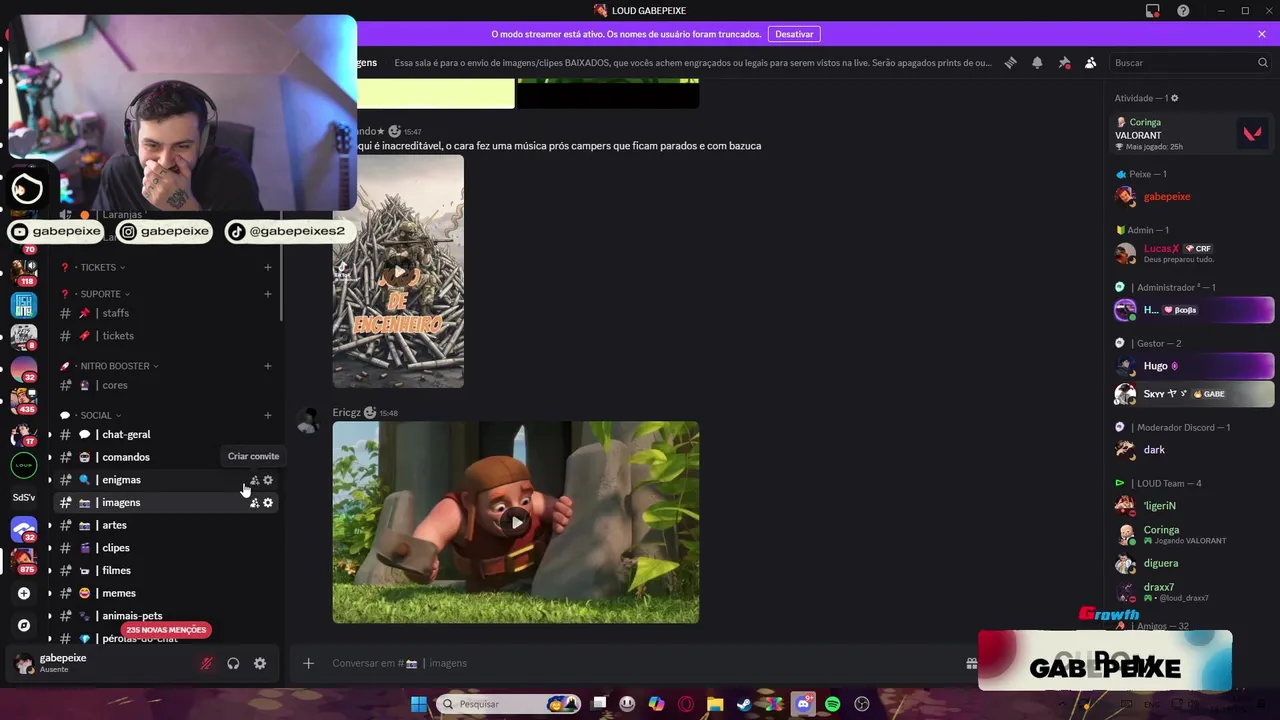Image resolution: width=1280 pixels, height=720 pixels.
Task: Open the Discord inbox icon
Action: pyautogui.click(x=1153, y=11)
